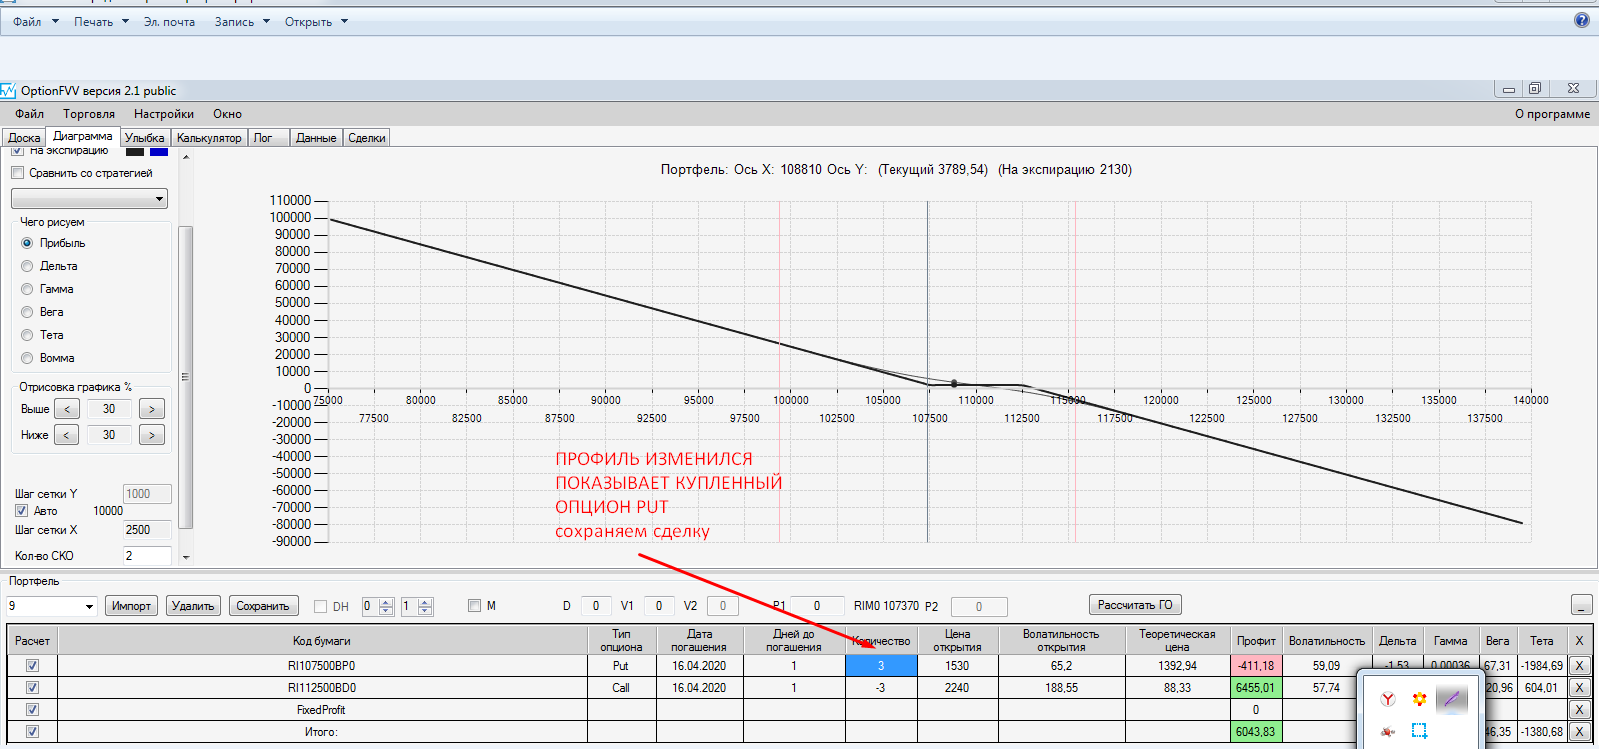Viewport: 1599px width, 749px height.
Task: Delete the RI107500BP0 row with X button
Action: pos(1579,666)
